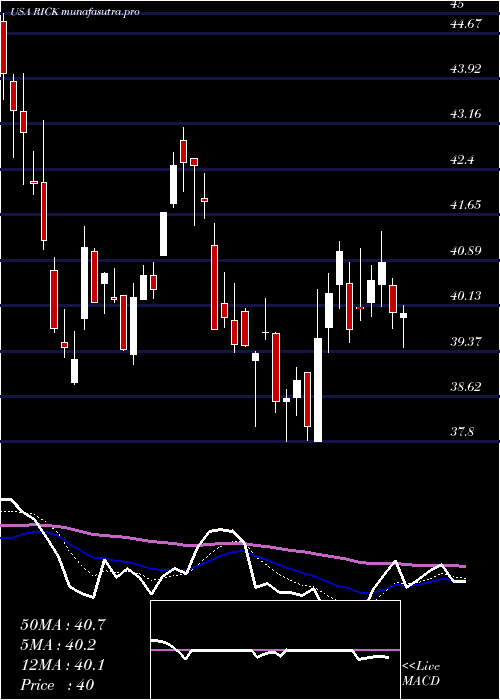
Task: Click the 43.92 price axis label
Action: coord(466,69)
